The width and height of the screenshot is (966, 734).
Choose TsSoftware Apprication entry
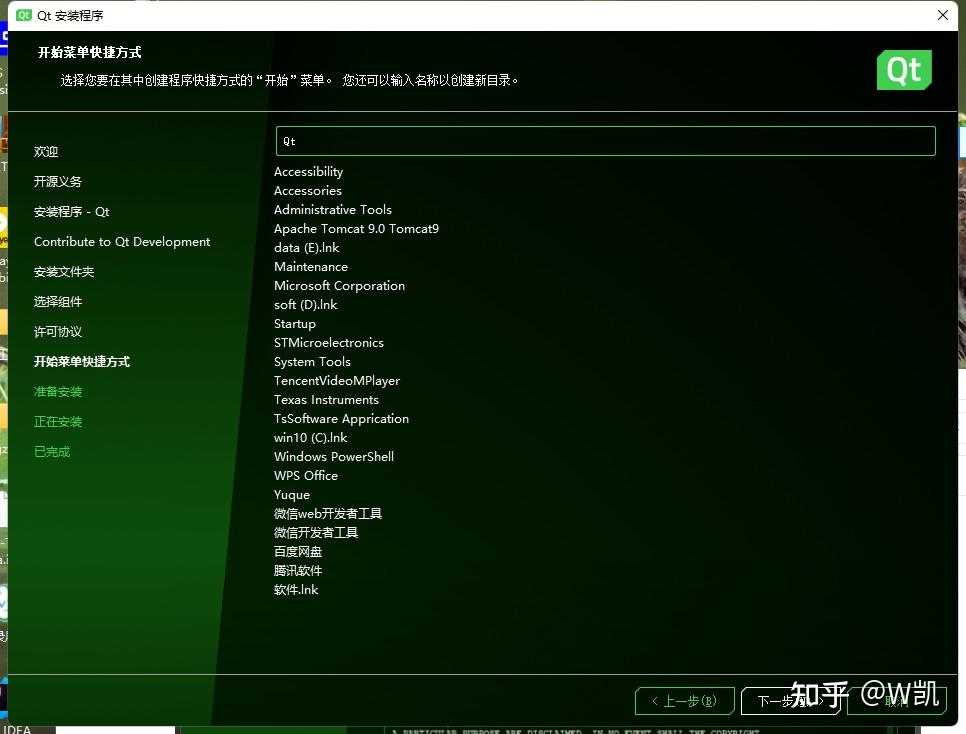[x=341, y=419]
